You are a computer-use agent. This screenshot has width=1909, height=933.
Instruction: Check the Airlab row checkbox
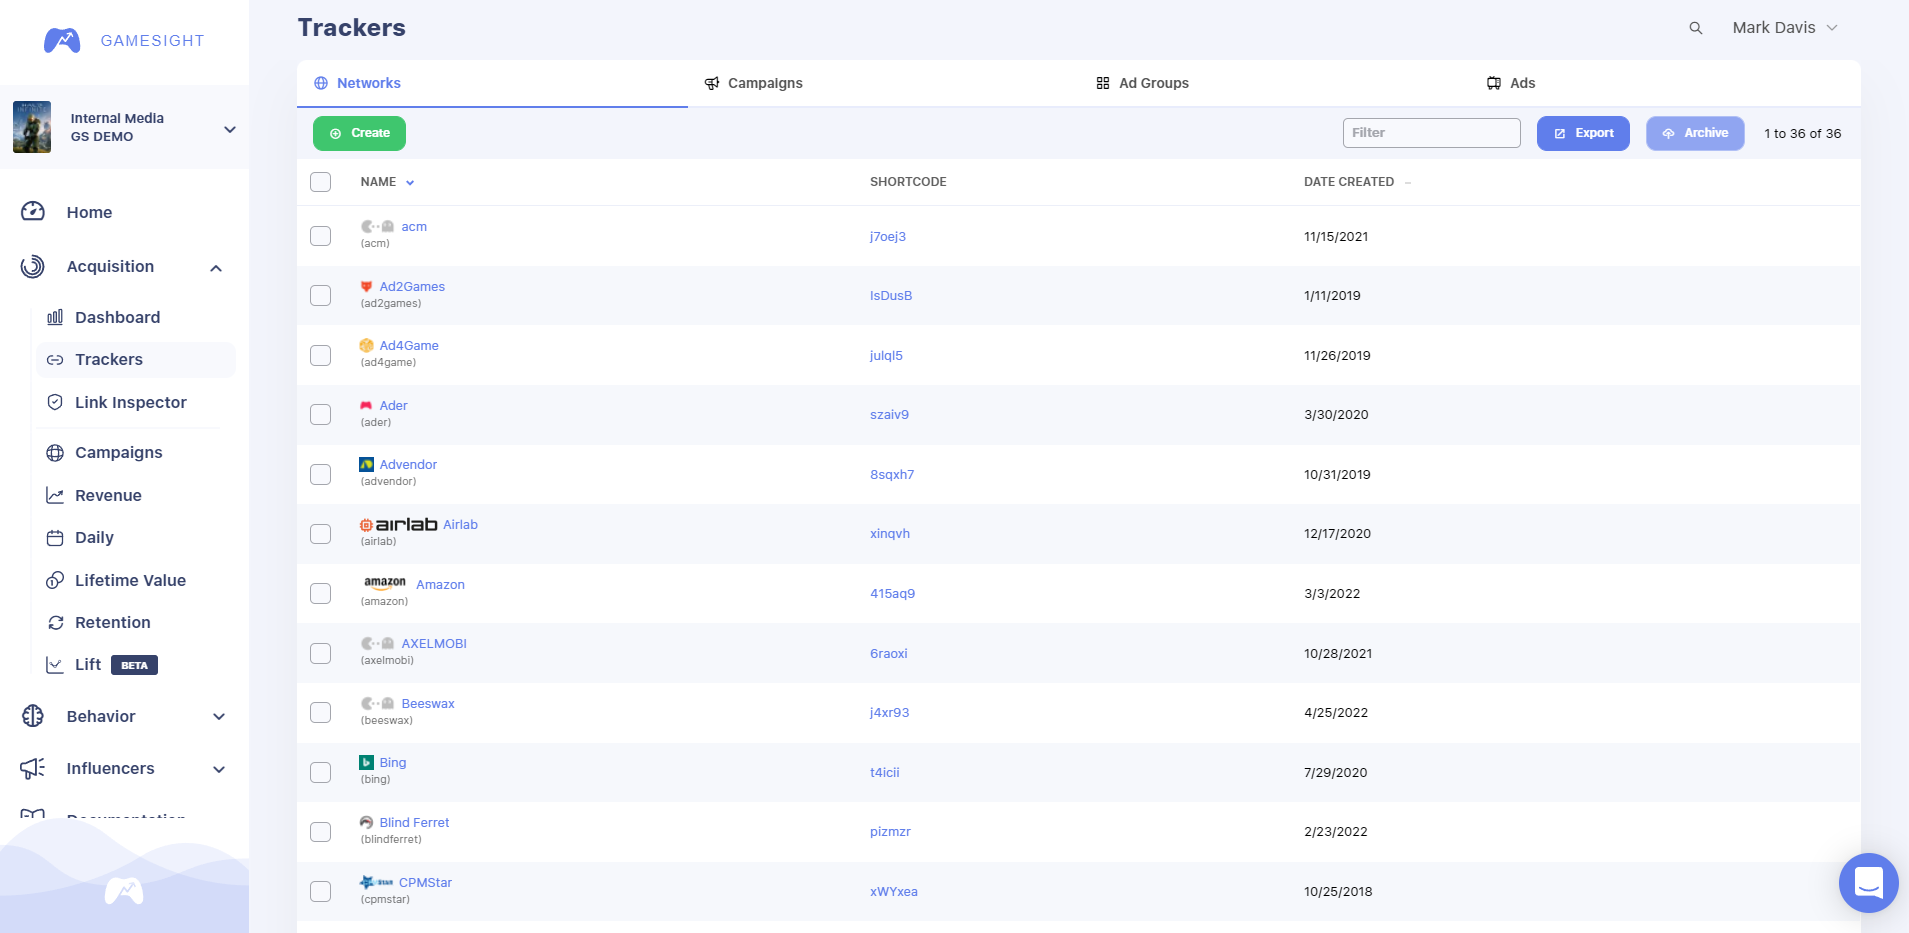(x=320, y=534)
